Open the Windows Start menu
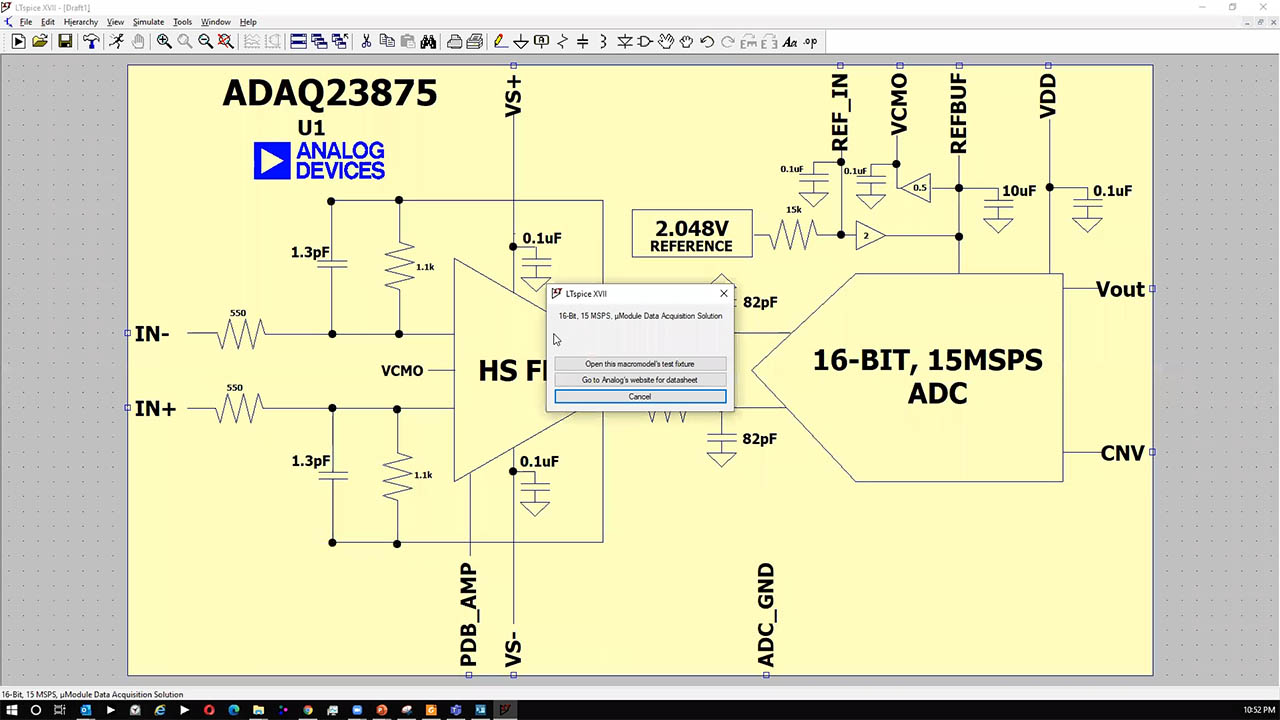 coord(11,710)
